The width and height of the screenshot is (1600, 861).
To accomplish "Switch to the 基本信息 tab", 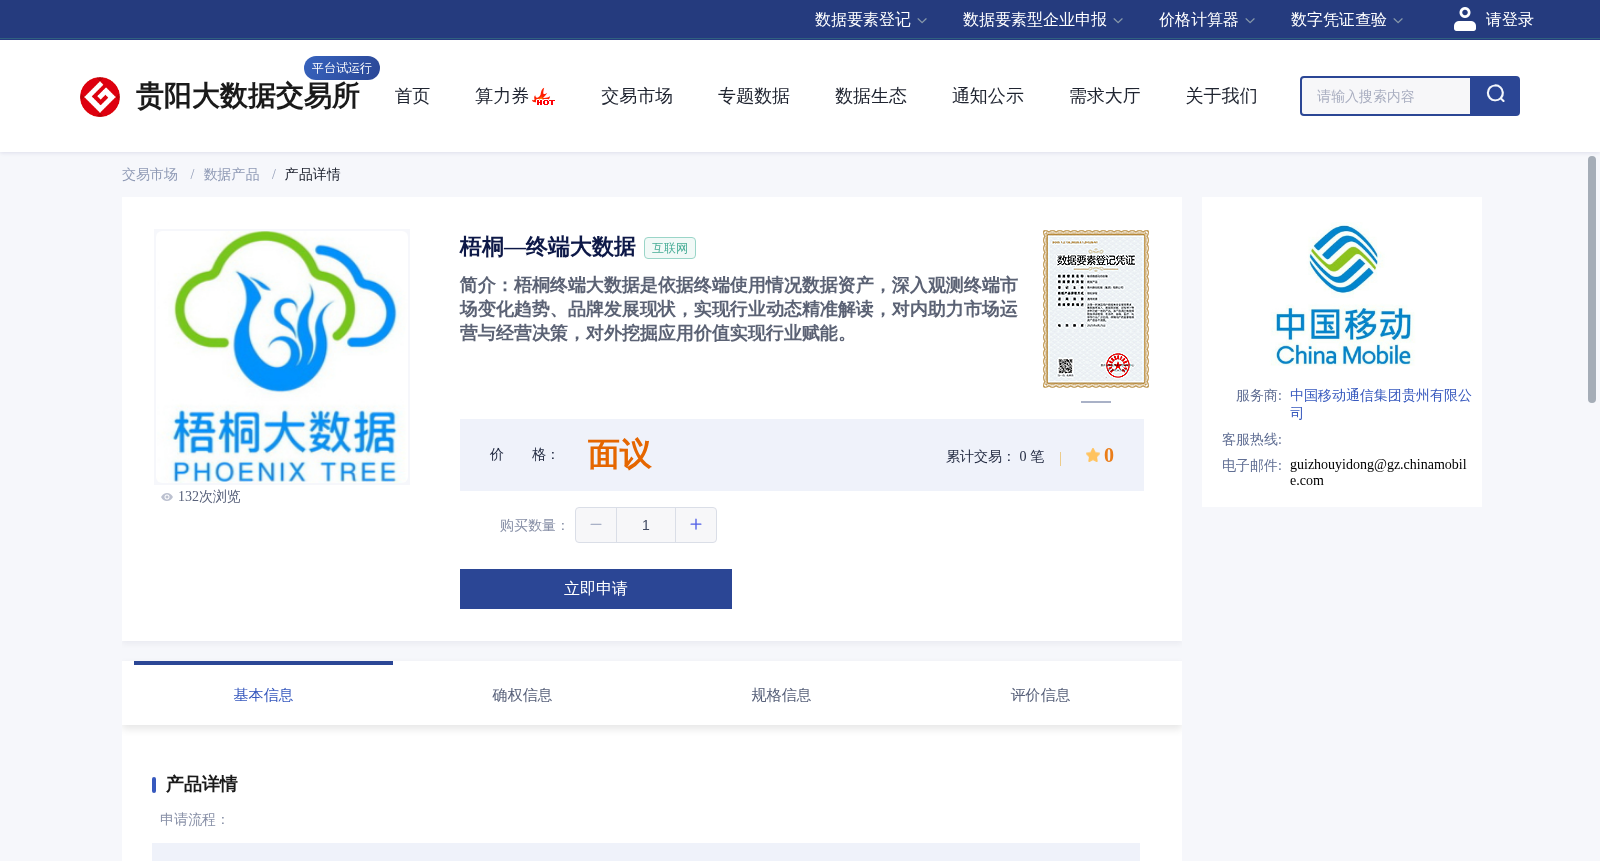I will [x=263, y=694].
